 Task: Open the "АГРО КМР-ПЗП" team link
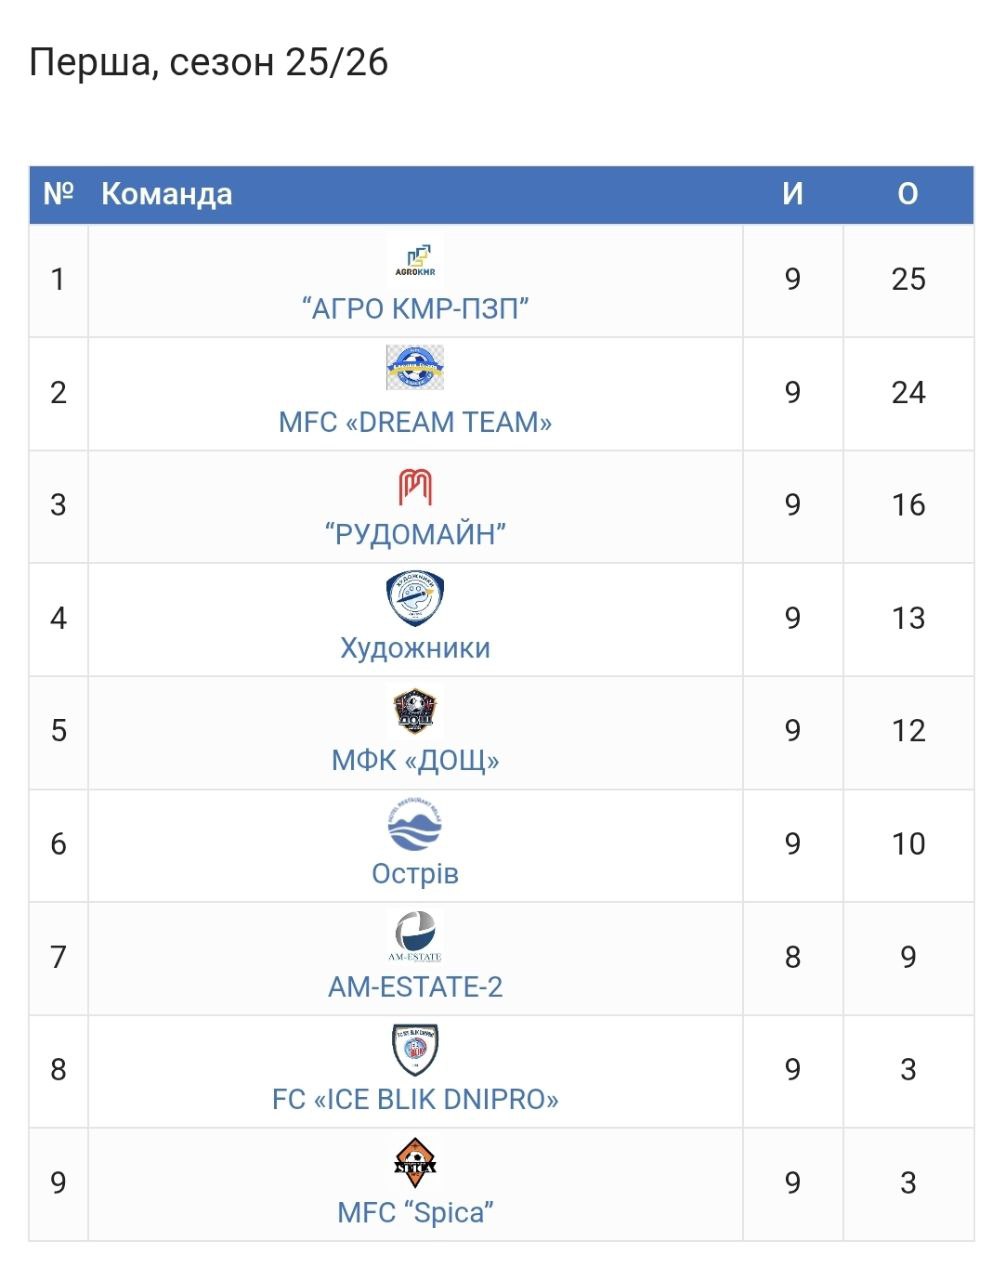(x=415, y=309)
